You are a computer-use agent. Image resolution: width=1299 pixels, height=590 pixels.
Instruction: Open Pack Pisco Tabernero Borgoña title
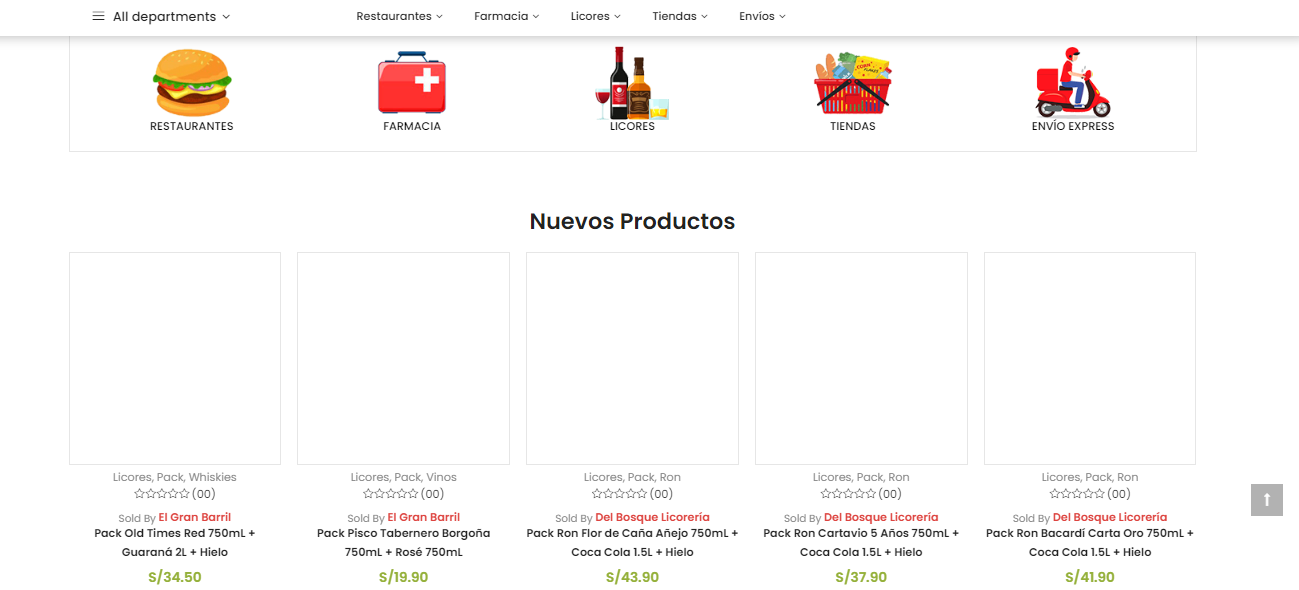coord(404,542)
